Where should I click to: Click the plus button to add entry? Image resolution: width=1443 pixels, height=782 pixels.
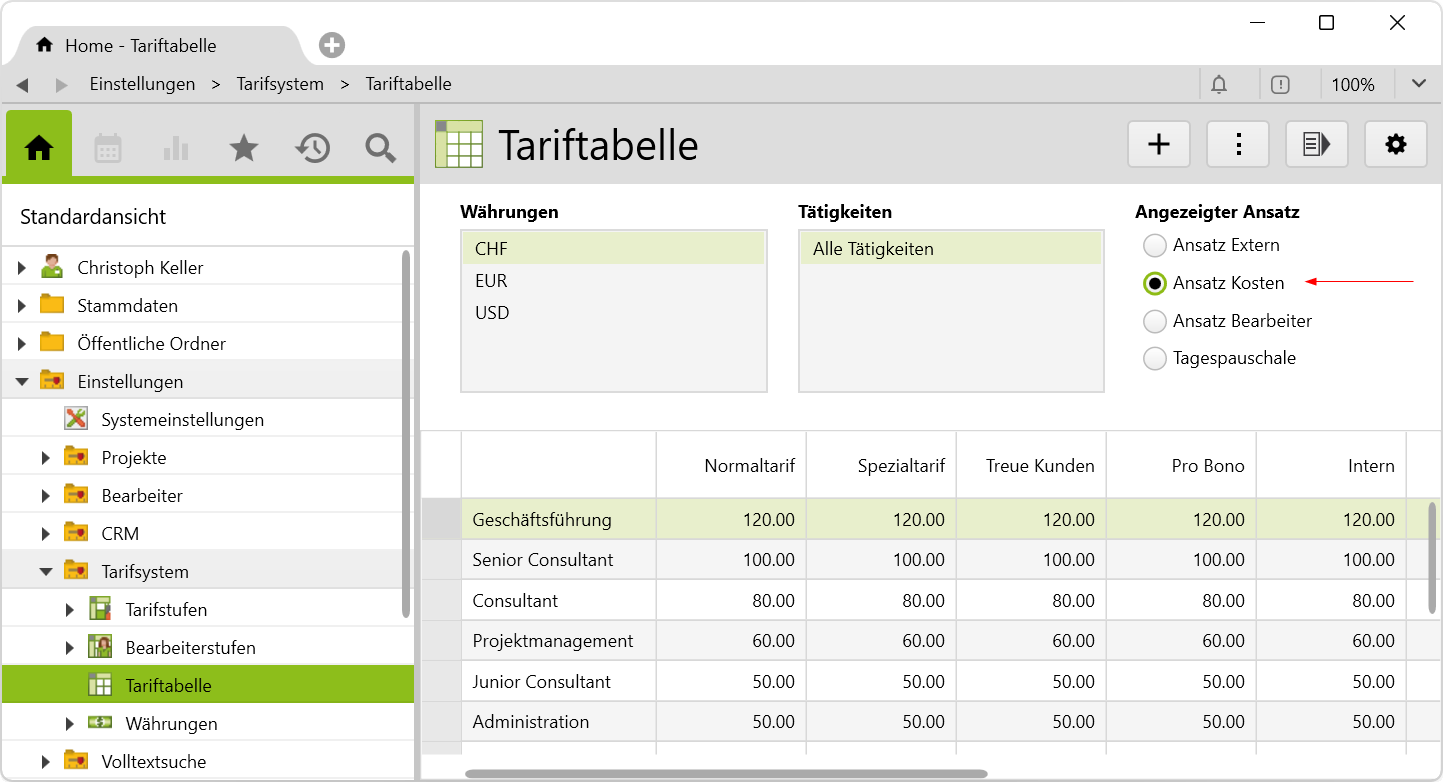[1158, 145]
